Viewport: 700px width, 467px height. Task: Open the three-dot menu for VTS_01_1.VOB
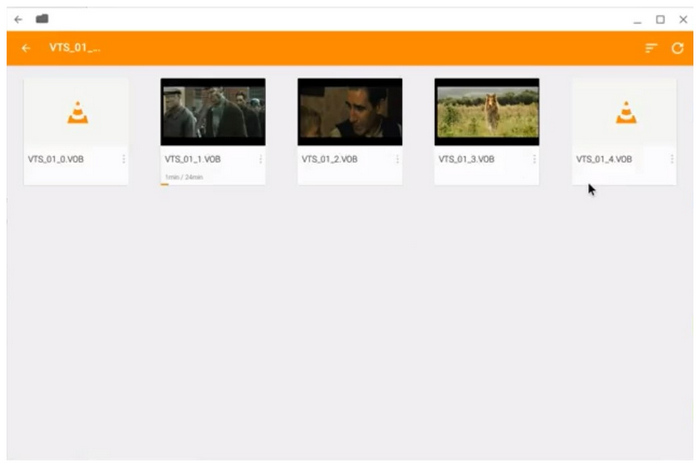tap(261, 159)
